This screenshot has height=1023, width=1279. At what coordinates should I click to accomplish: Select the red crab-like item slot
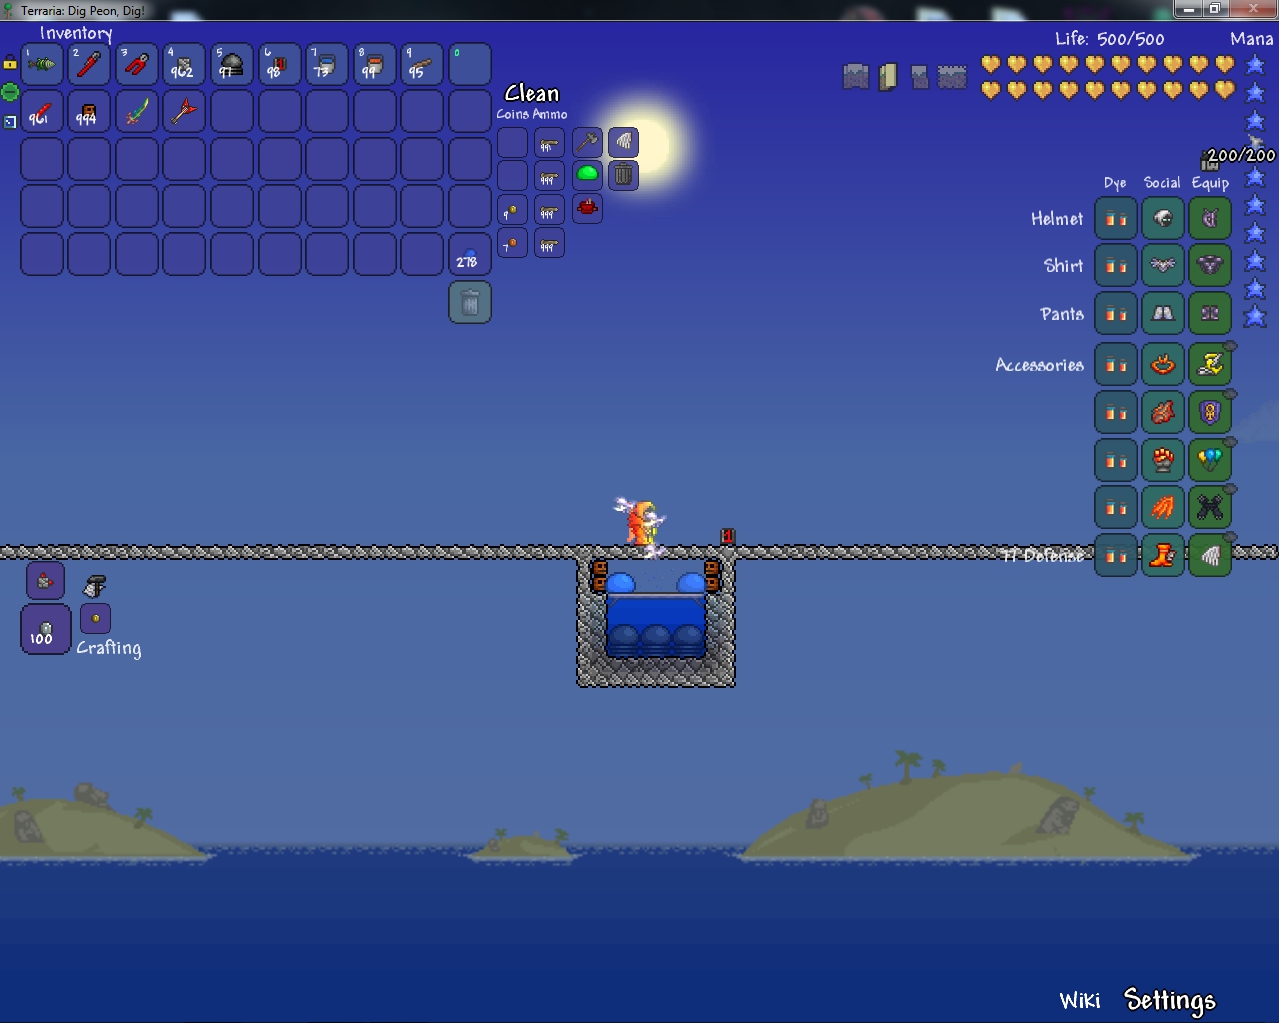coord(587,208)
